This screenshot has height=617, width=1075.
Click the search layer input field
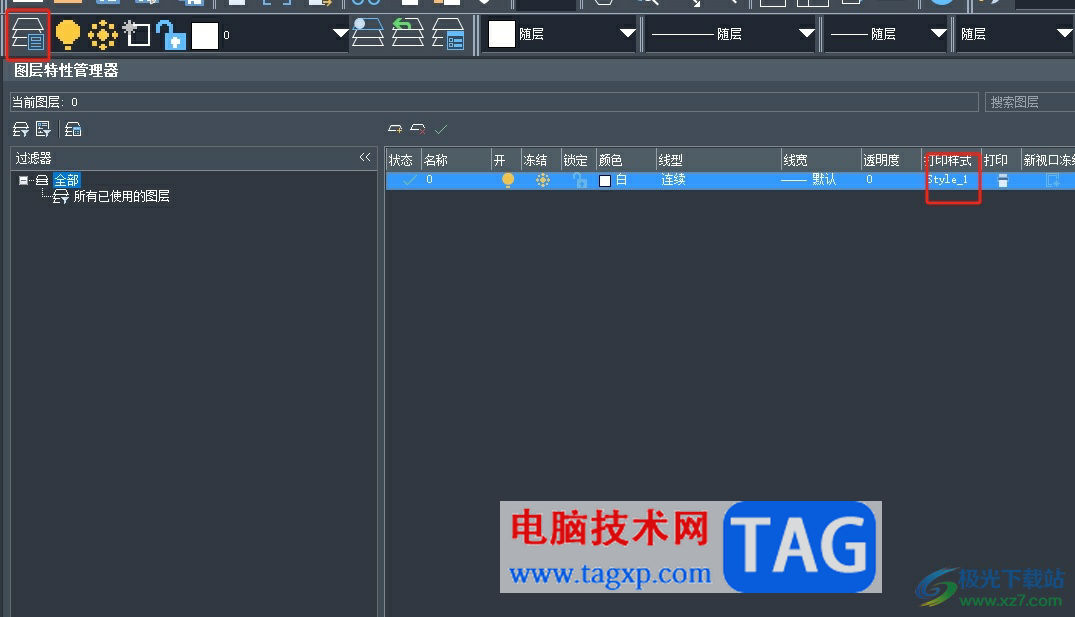[x=1030, y=102]
